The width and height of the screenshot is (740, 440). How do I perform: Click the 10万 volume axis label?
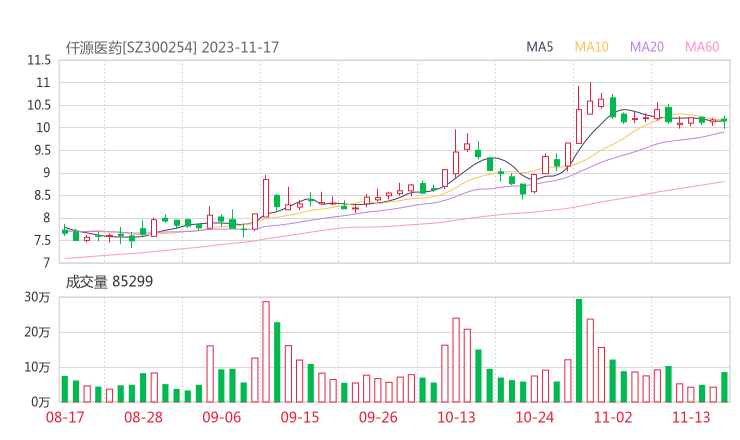point(37,367)
